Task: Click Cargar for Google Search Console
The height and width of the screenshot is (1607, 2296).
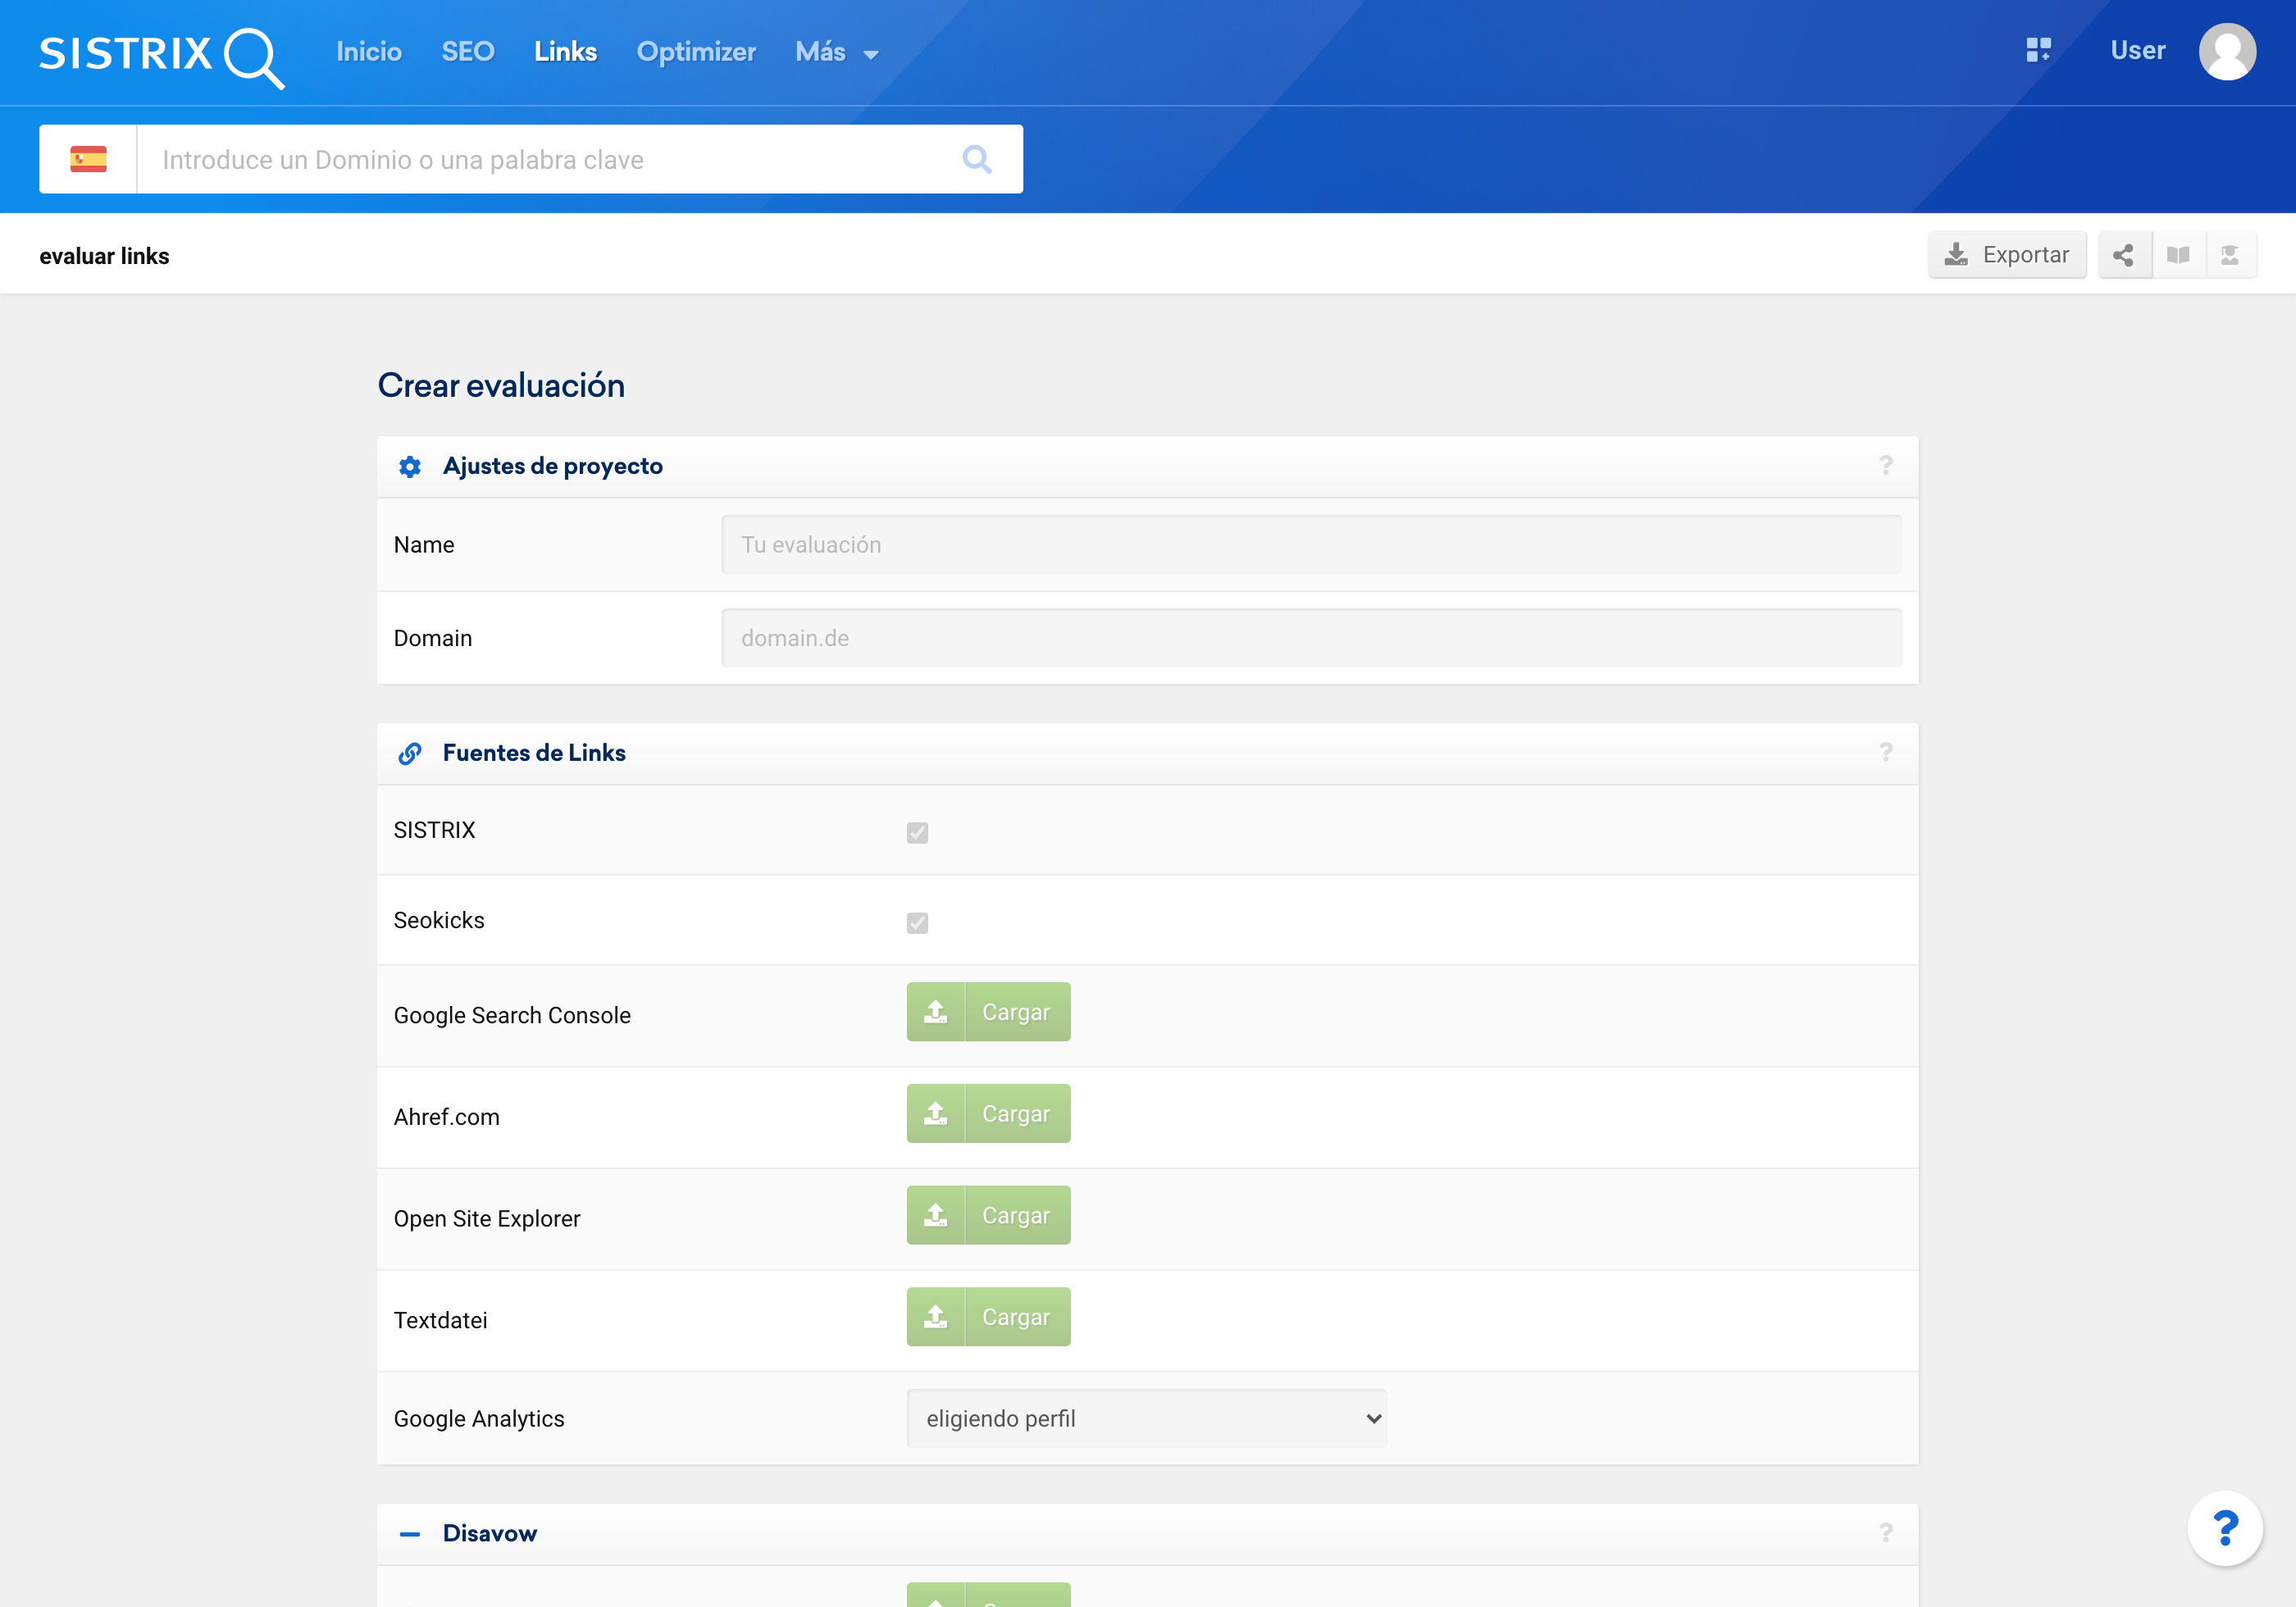Action: 988,1012
